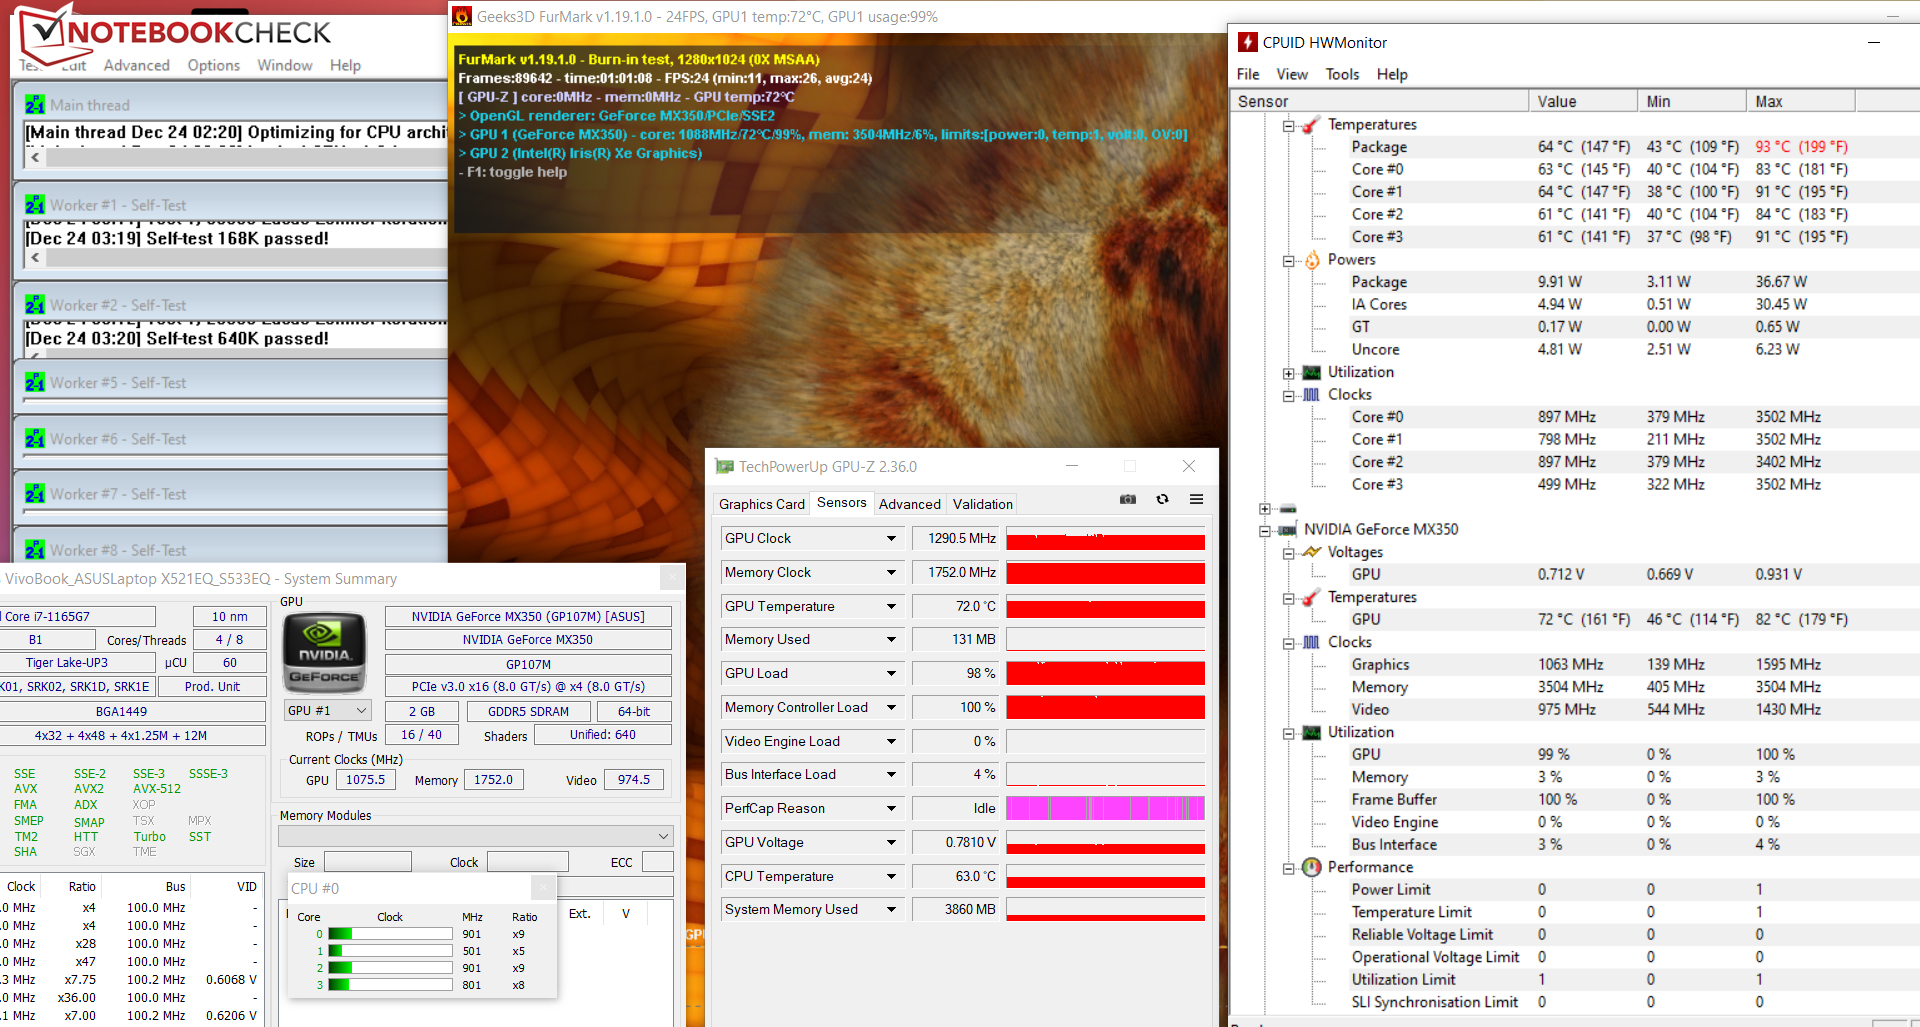
Task: Open the Memory Modules dropdown
Action: pos(475,836)
